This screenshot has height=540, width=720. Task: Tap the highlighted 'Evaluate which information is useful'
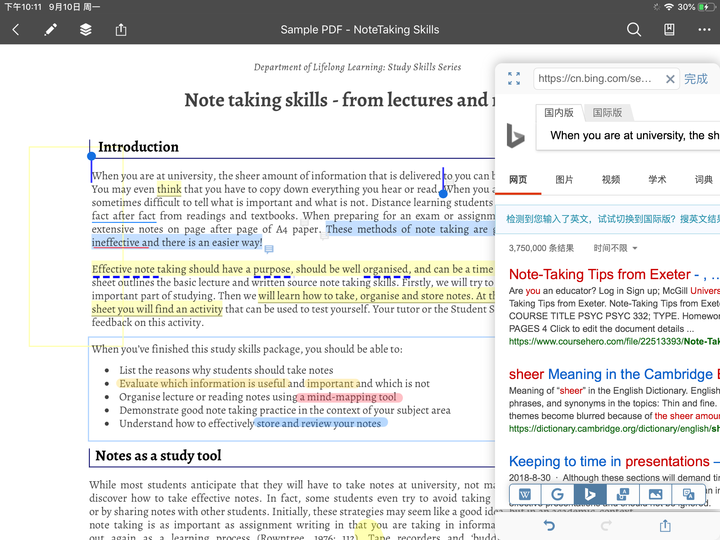202,383
